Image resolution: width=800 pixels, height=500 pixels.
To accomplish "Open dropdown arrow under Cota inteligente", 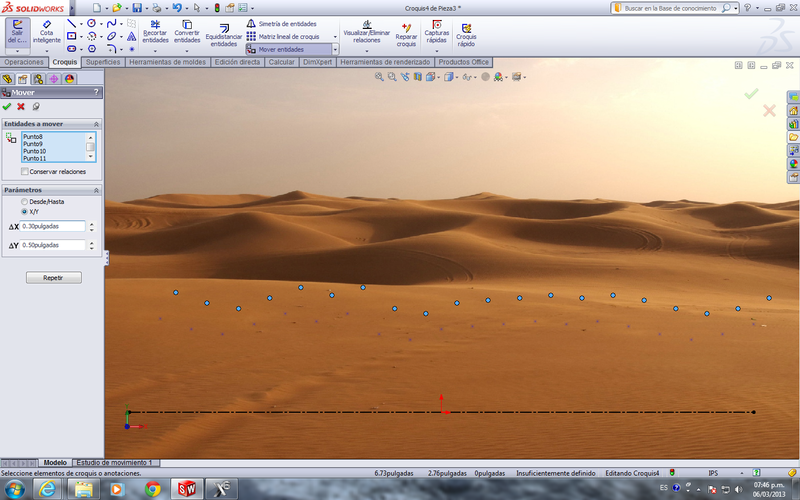I will (x=46, y=51).
